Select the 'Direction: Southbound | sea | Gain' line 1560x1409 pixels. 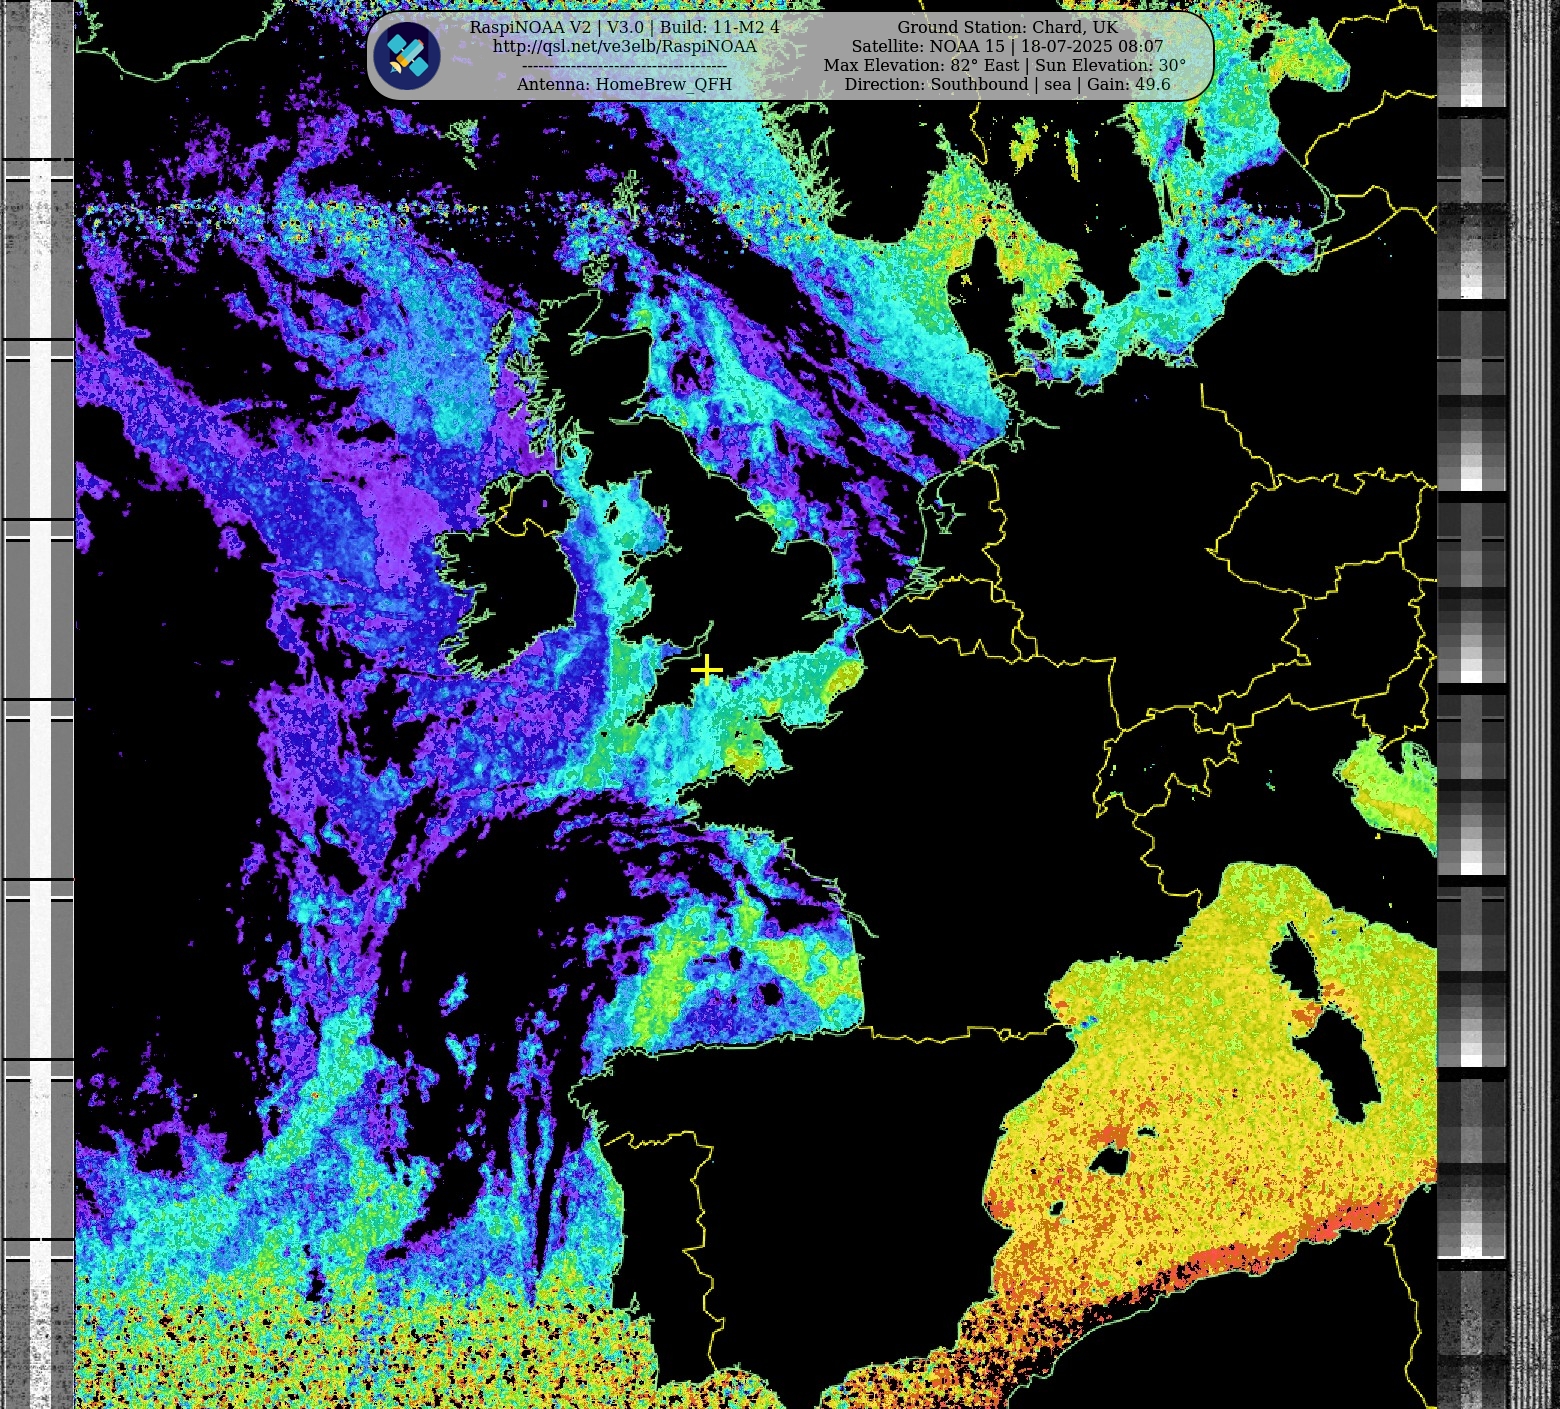[1007, 84]
